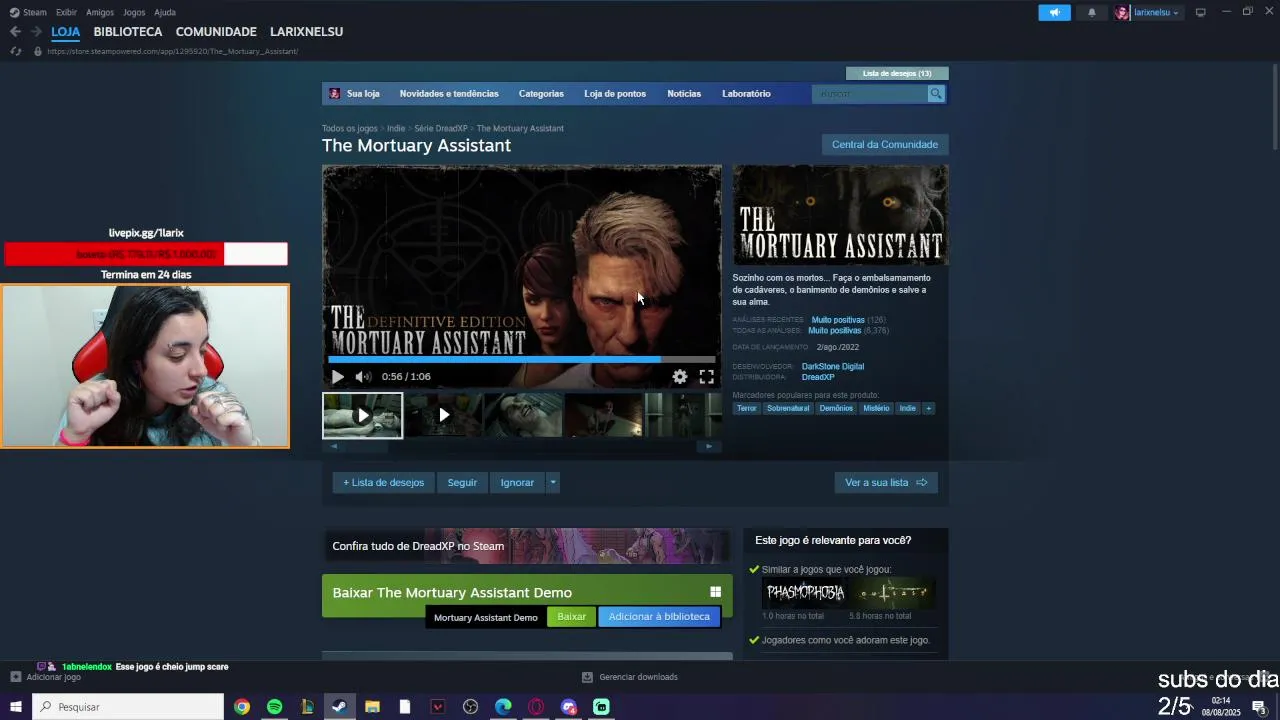Open the LARIXNELSU profile tab

[306, 32]
